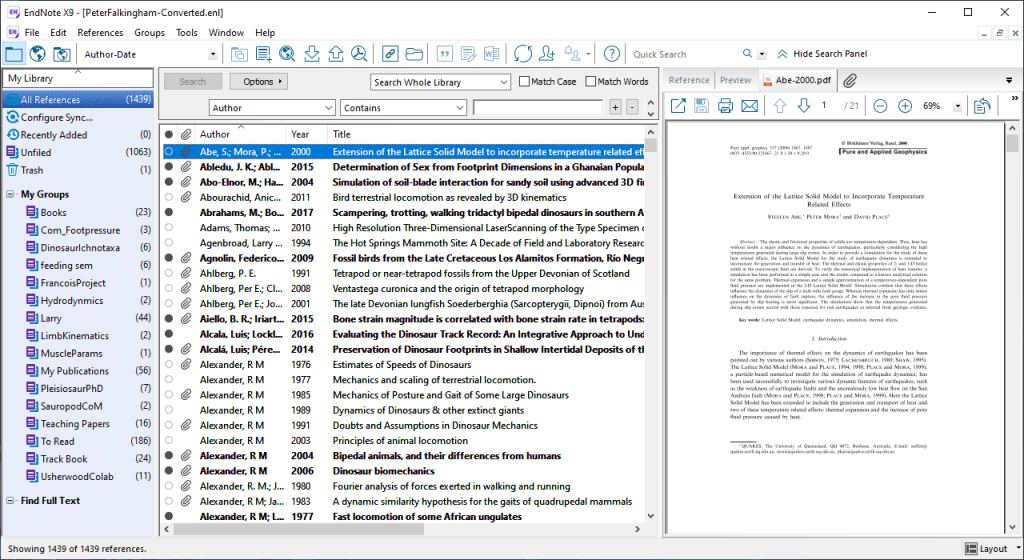The image size is (1024, 560).
Task: Toggle read status dot for Abe, S. reference
Action: (x=169, y=152)
